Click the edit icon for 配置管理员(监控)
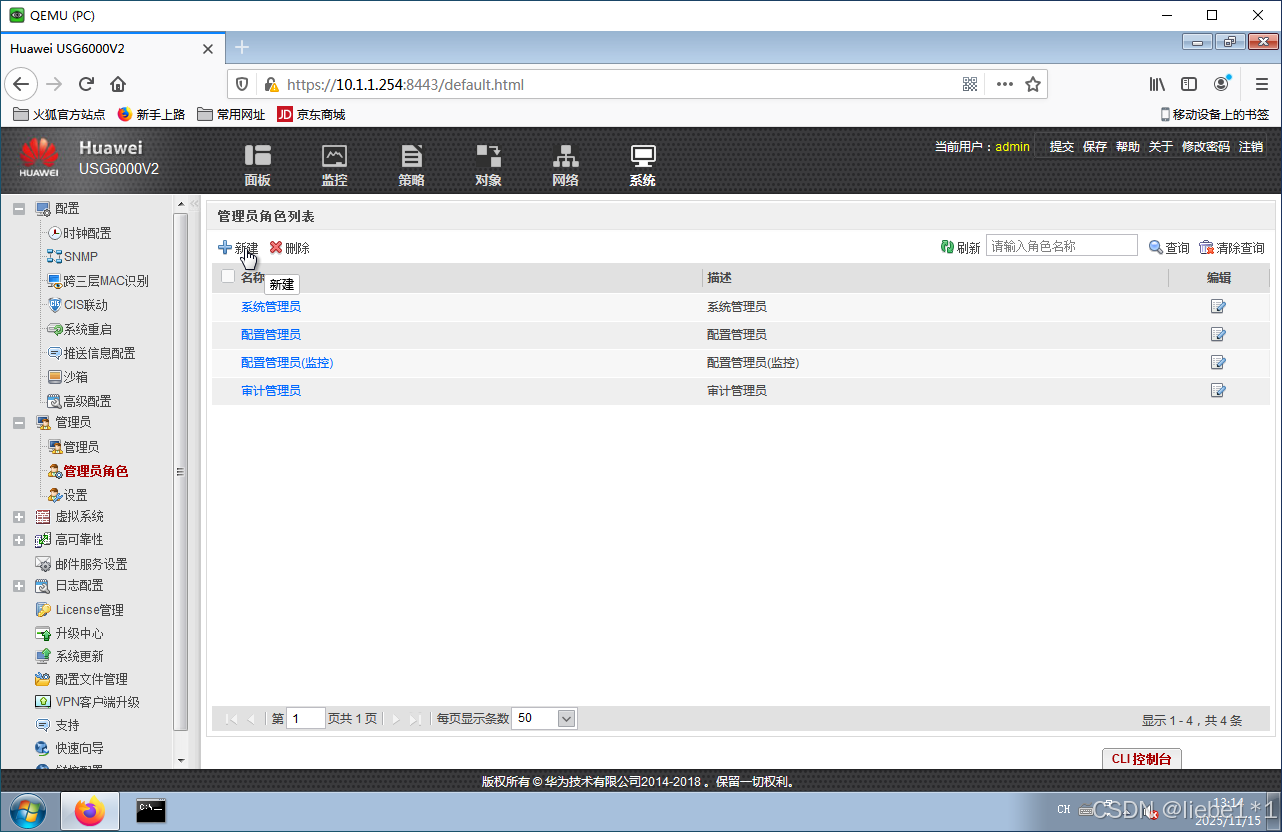The width and height of the screenshot is (1282, 832). (1218, 362)
